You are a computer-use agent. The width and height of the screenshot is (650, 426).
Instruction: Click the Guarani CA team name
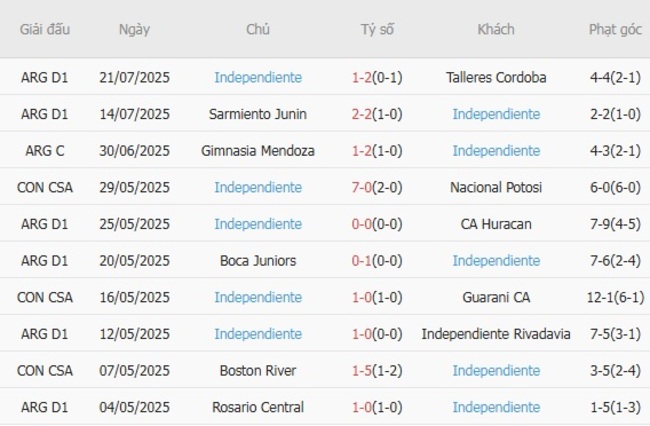[x=496, y=297]
